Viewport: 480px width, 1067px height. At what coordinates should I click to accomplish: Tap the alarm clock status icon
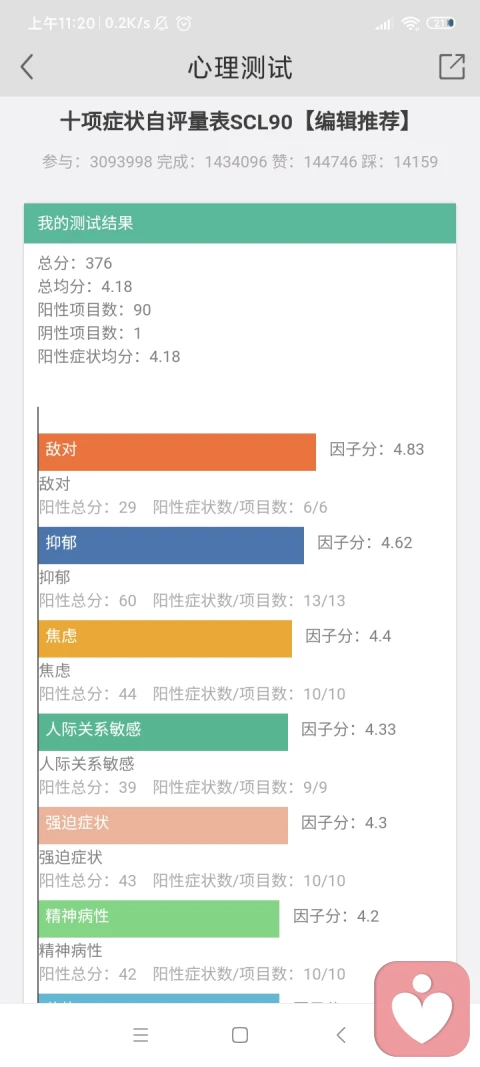(184, 24)
